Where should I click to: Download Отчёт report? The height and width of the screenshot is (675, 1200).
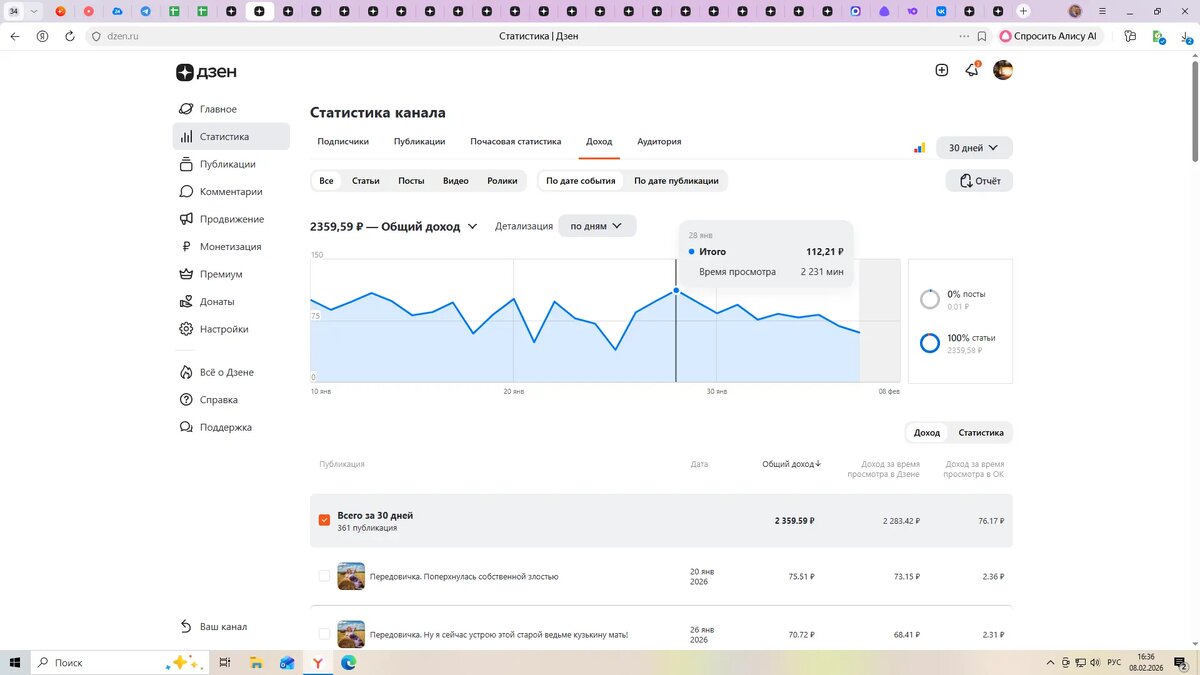pyautogui.click(x=979, y=181)
